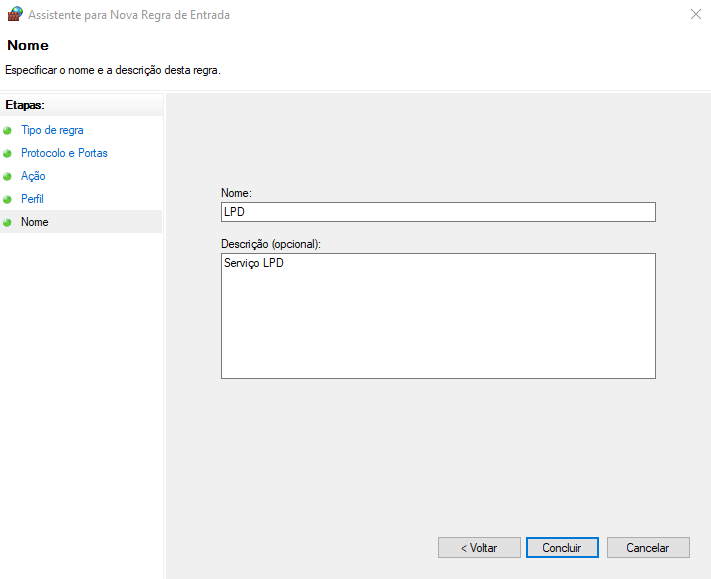Select the Nome step in the sidebar

pos(34,222)
